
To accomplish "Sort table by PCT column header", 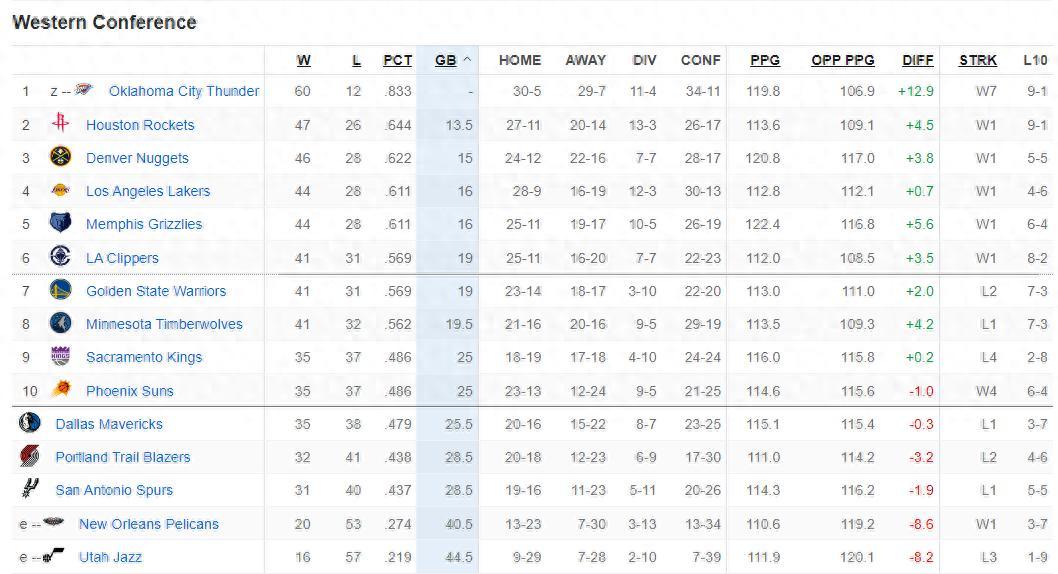I will [397, 60].
